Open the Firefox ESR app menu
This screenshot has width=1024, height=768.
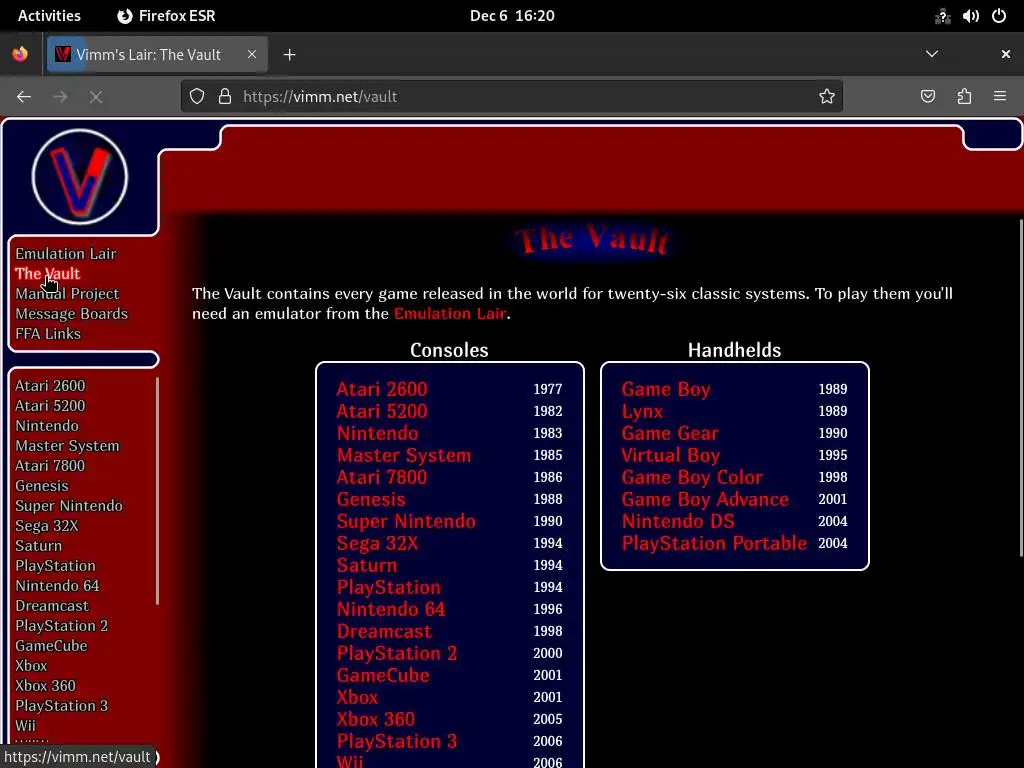pos(166,16)
